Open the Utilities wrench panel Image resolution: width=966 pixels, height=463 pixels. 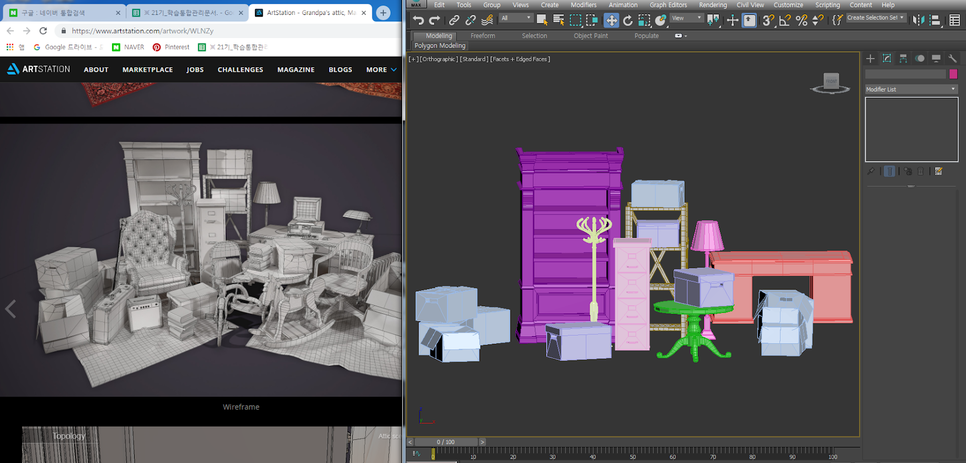click(952, 58)
